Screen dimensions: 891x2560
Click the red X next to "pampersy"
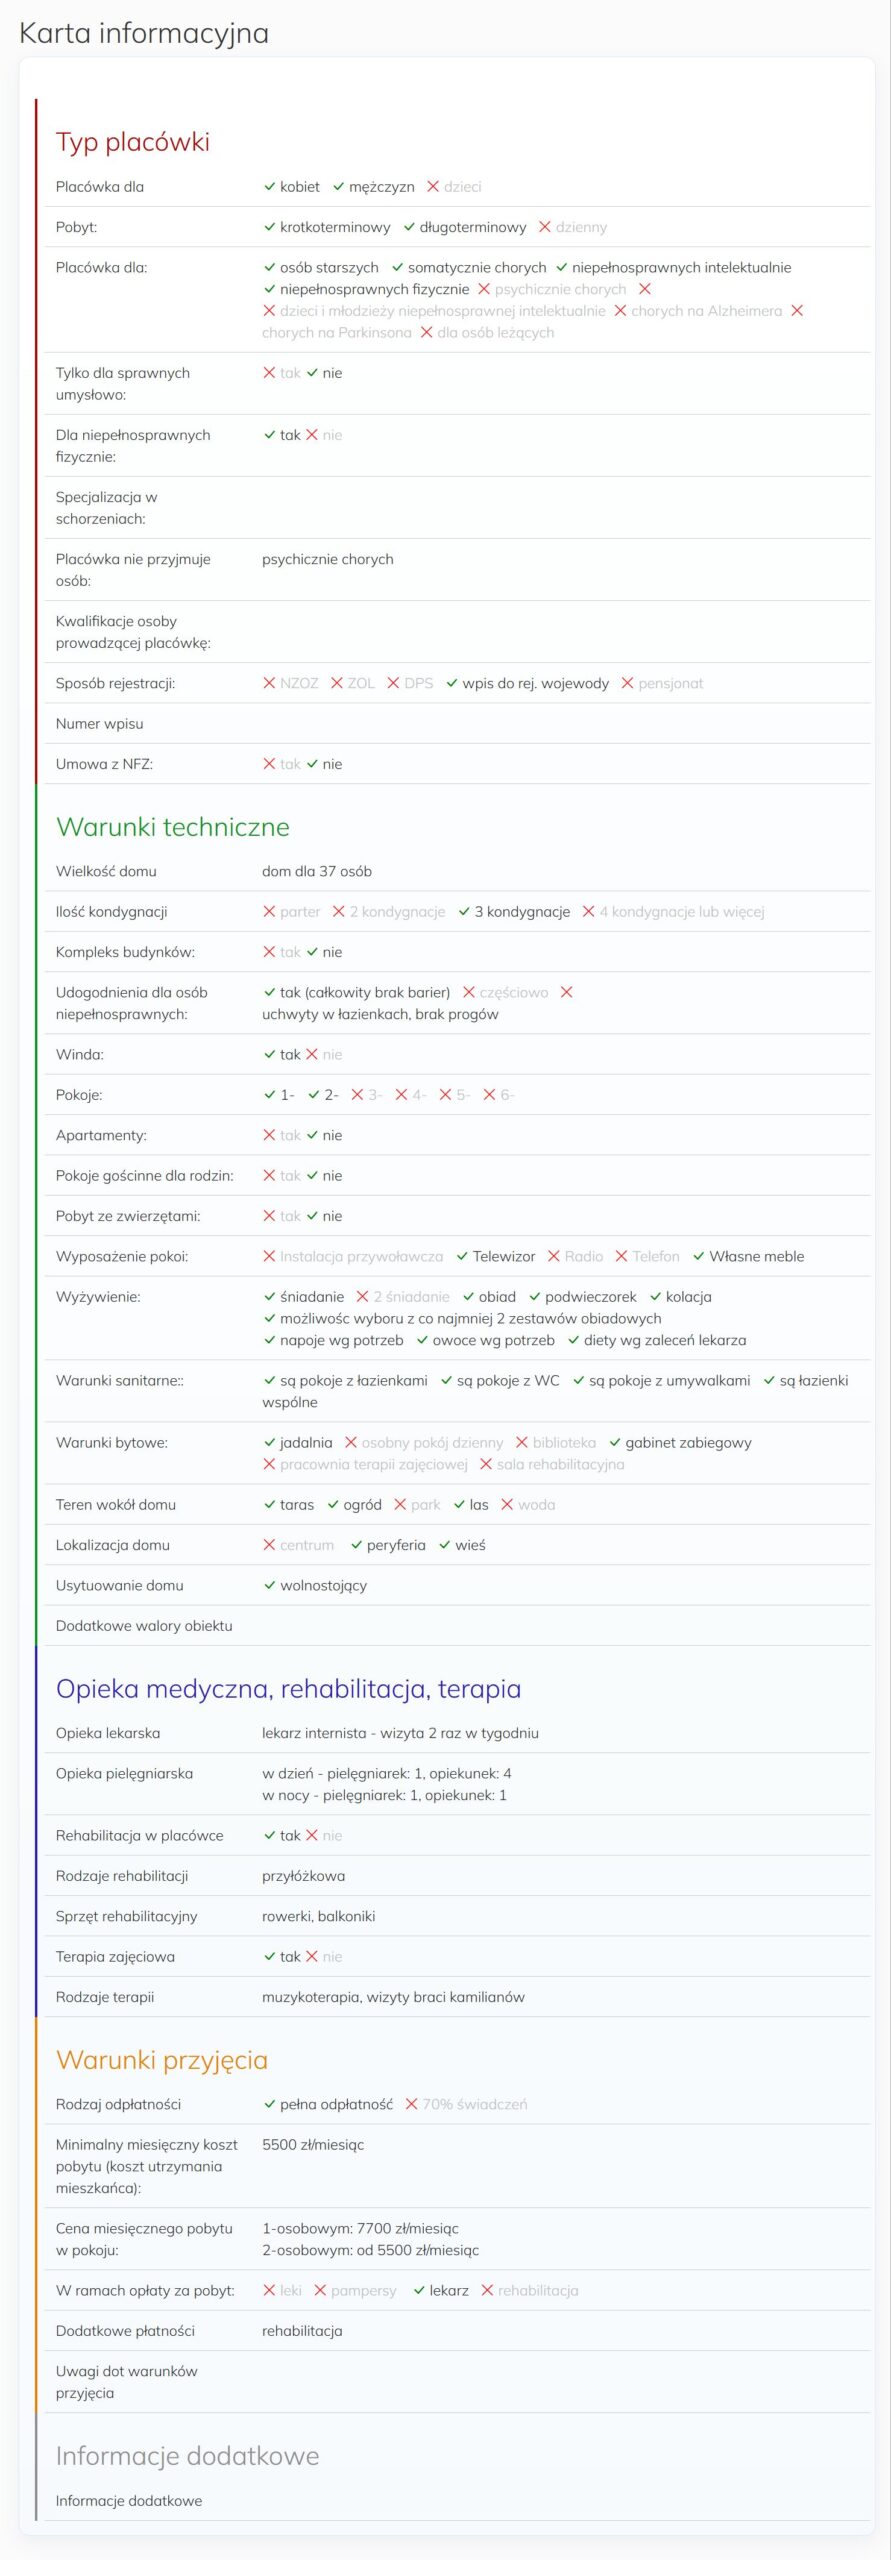click(x=320, y=2290)
